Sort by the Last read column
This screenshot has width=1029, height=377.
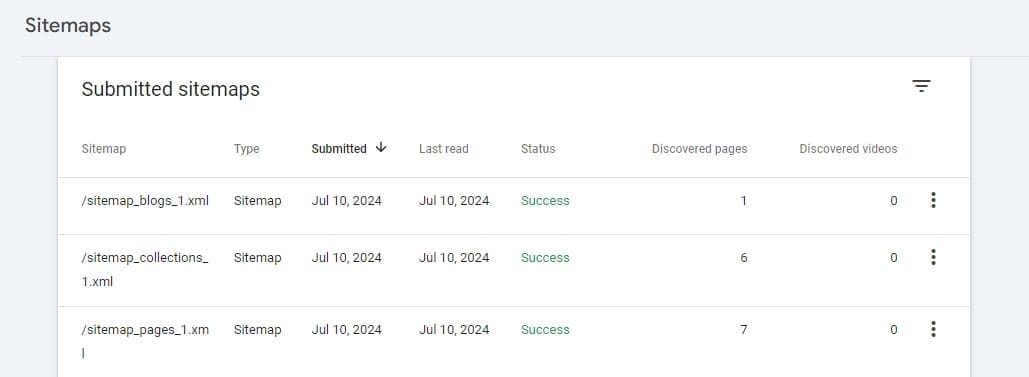(444, 148)
